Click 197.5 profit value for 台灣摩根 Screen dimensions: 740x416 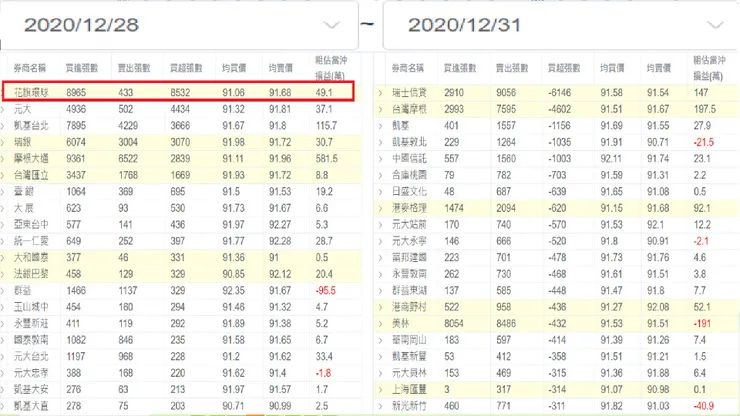pos(705,110)
